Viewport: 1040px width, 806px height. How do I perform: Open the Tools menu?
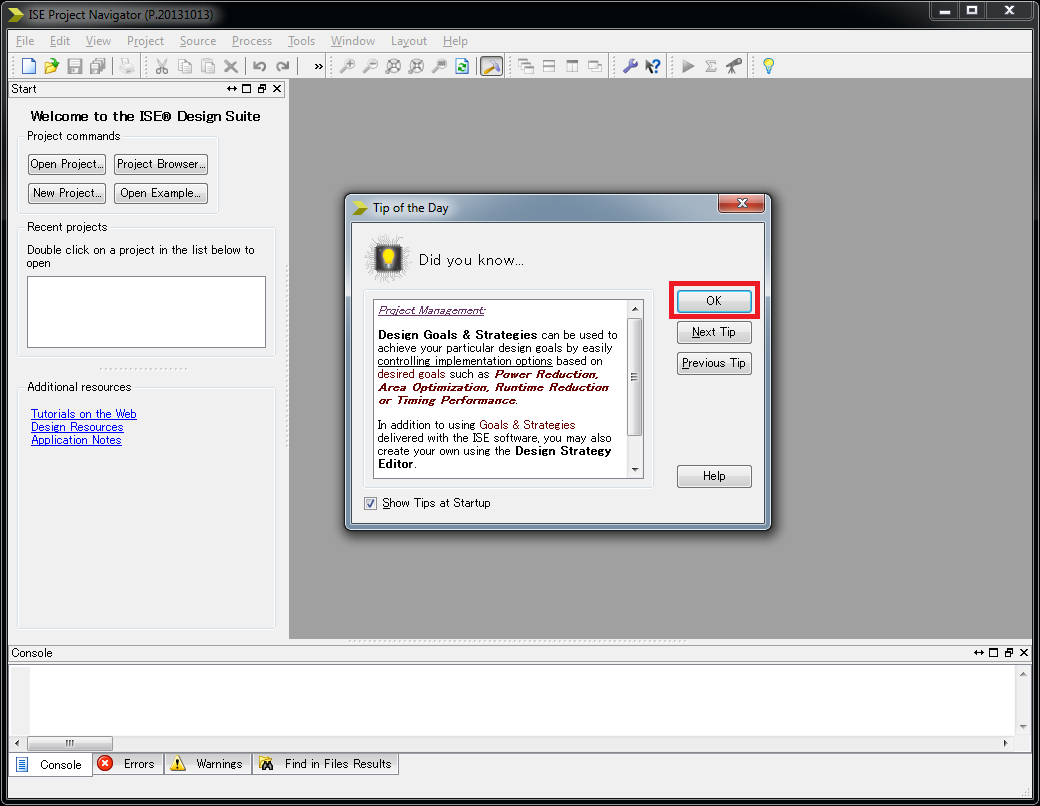click(x=301, y=40)
